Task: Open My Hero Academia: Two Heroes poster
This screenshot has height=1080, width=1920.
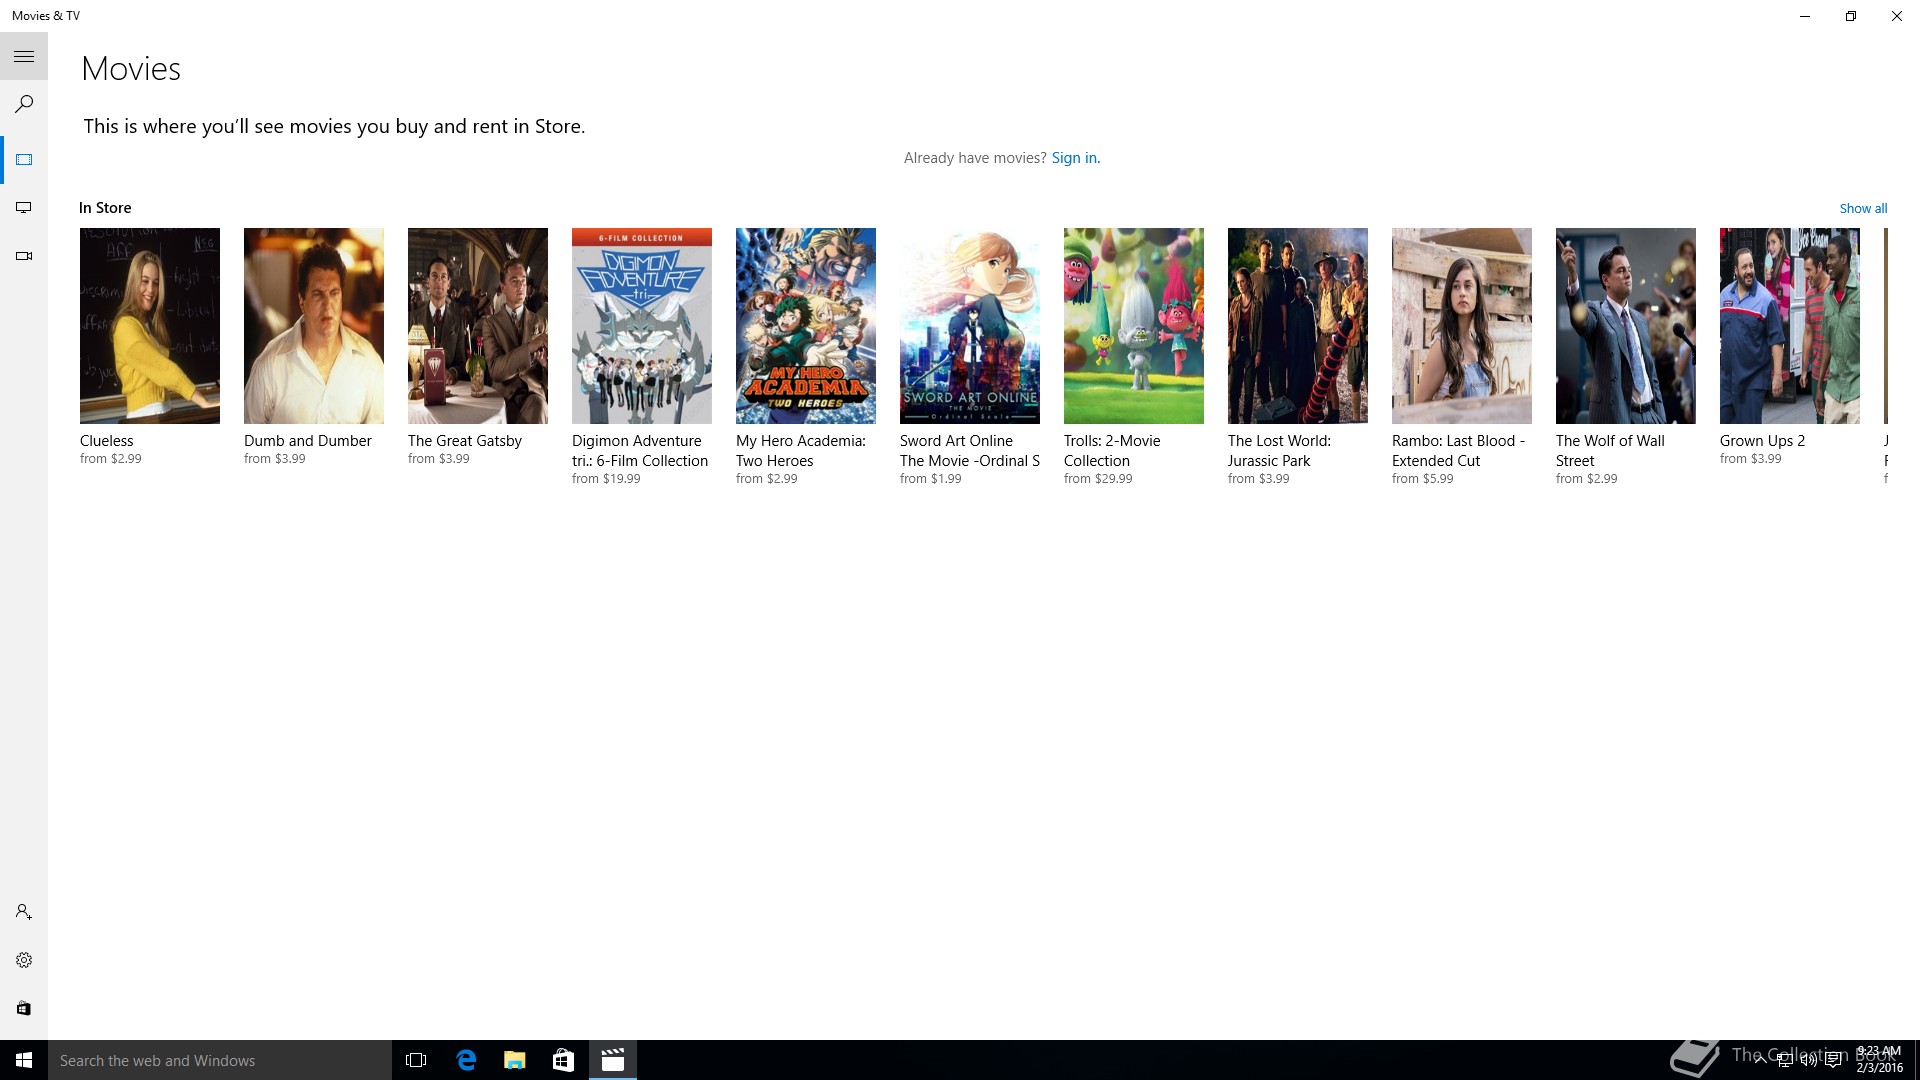Action: [806, 326]
